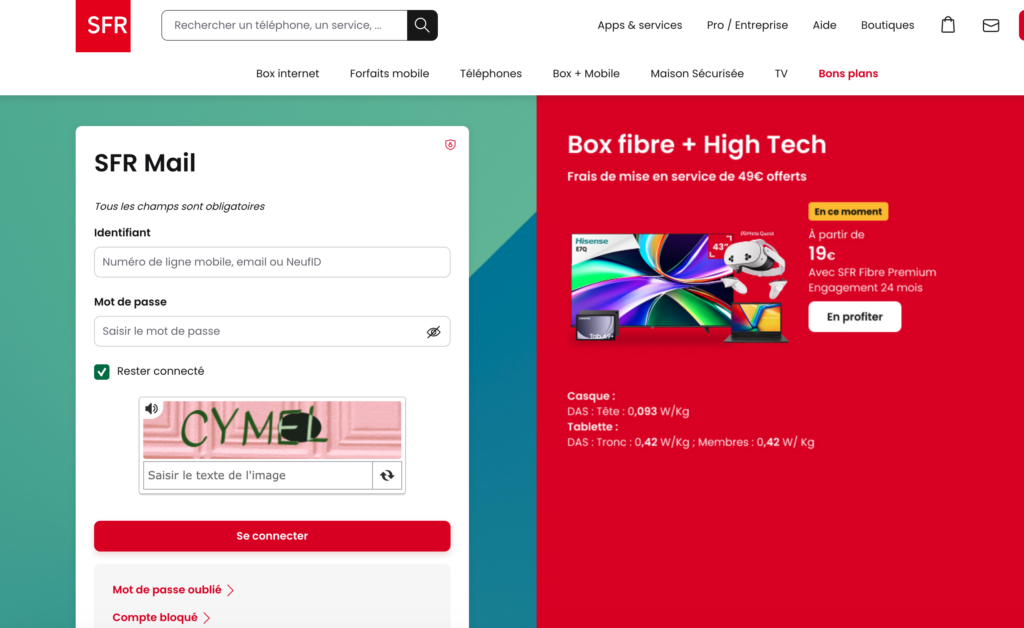The height and width of the screenshot is (628, 1024).
Task: Focus the Identifiant input field
Action: (x=272, y=262)
